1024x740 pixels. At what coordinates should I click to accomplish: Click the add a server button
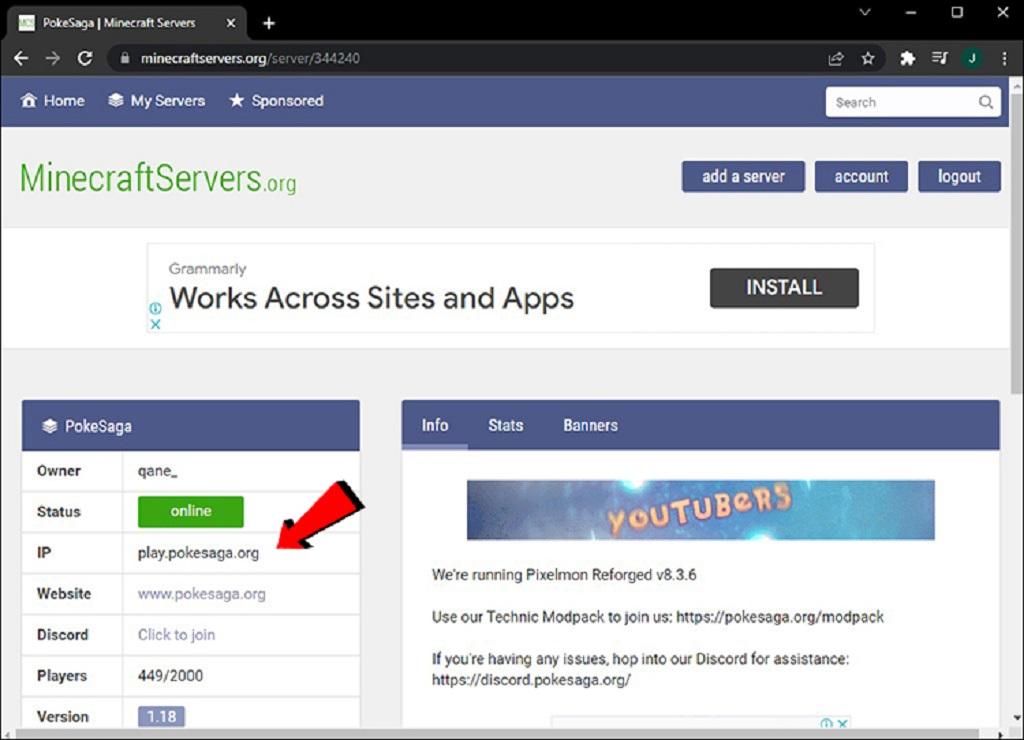743,176
